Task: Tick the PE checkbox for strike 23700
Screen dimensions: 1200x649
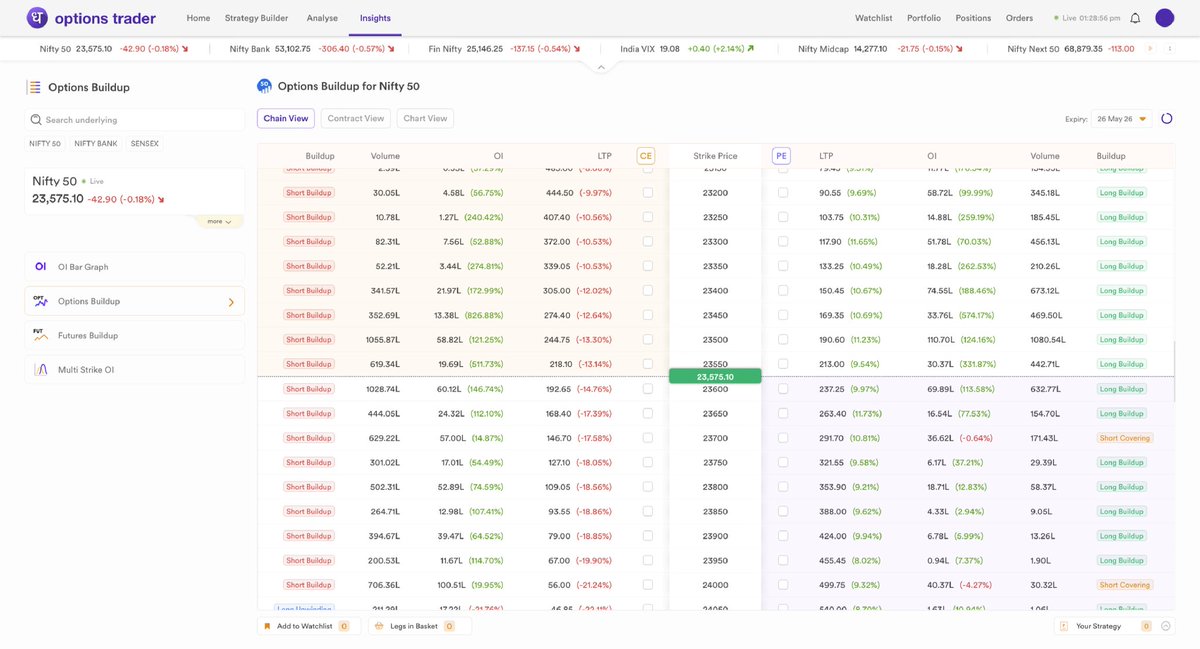Action: pos(783,438)
